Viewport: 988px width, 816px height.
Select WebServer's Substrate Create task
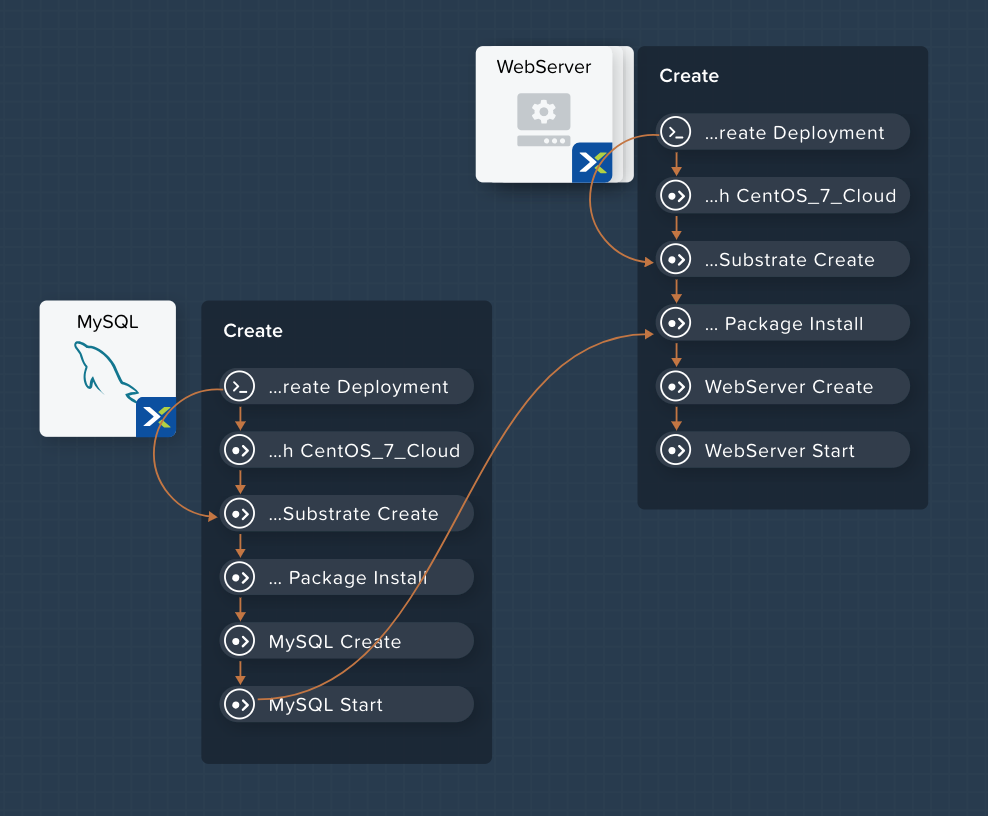(x=783, y=259)
